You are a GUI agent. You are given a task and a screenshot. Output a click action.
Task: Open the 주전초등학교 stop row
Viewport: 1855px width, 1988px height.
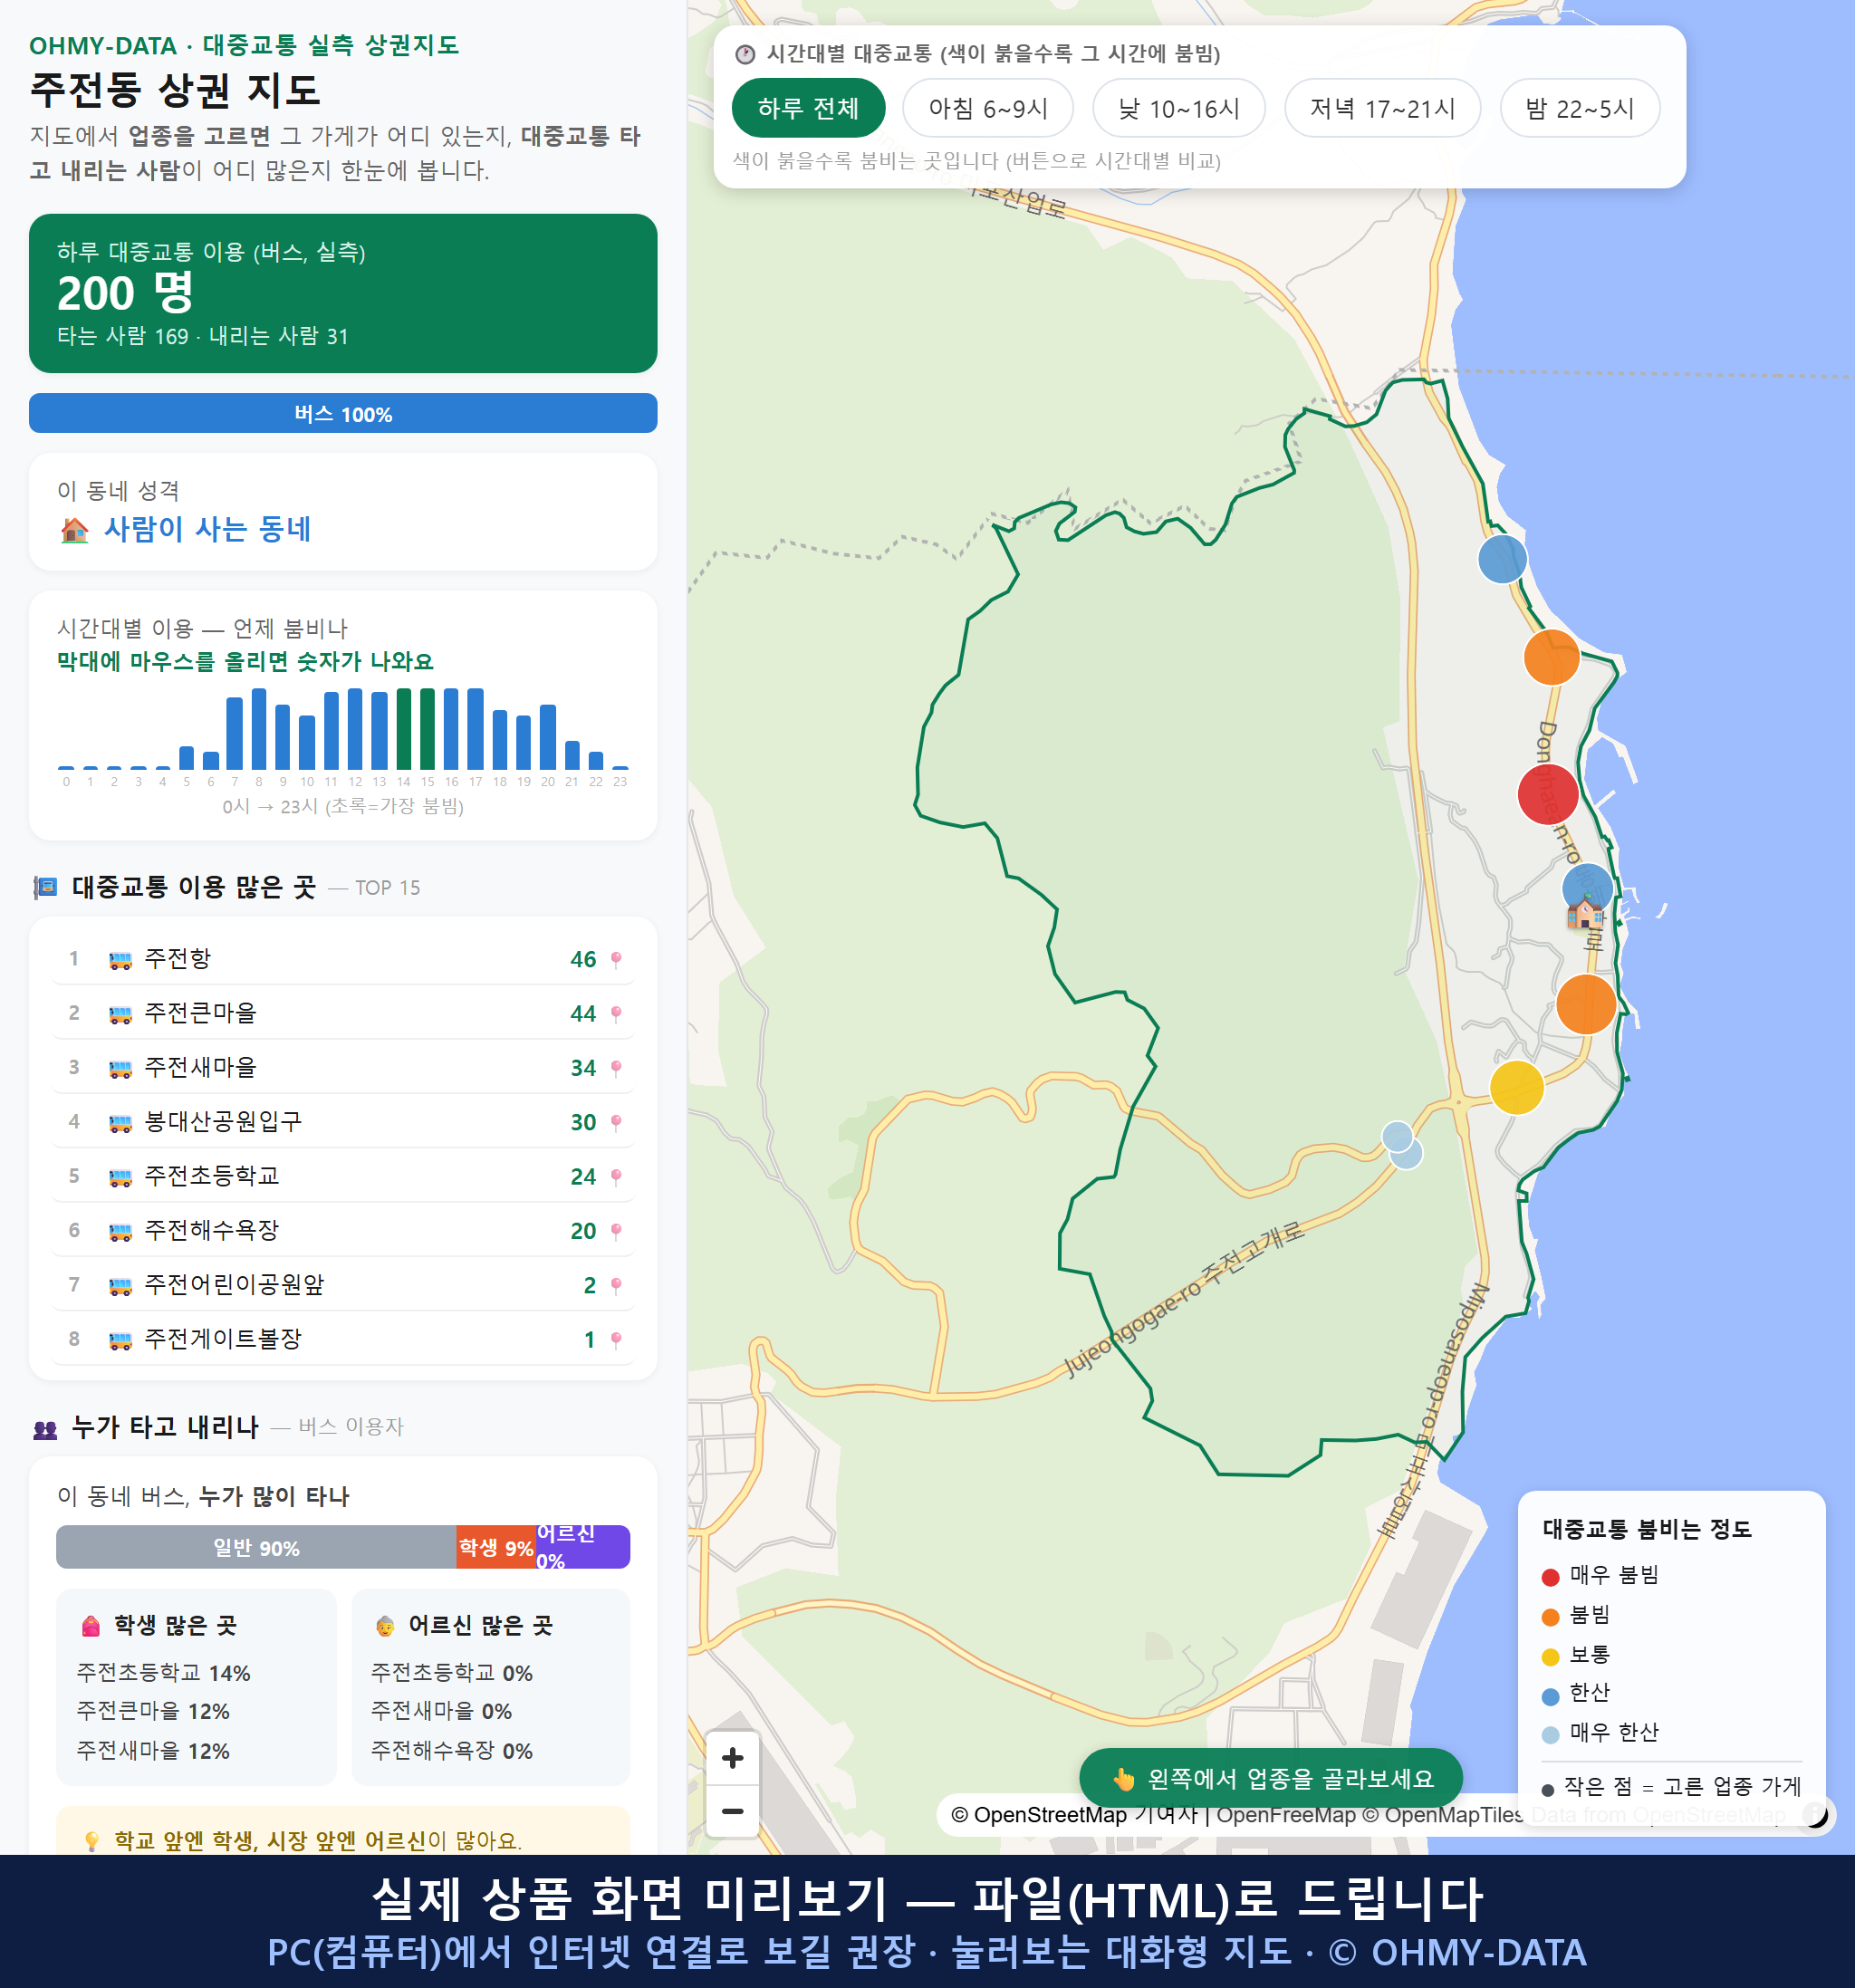click(x=343, y=1176)
